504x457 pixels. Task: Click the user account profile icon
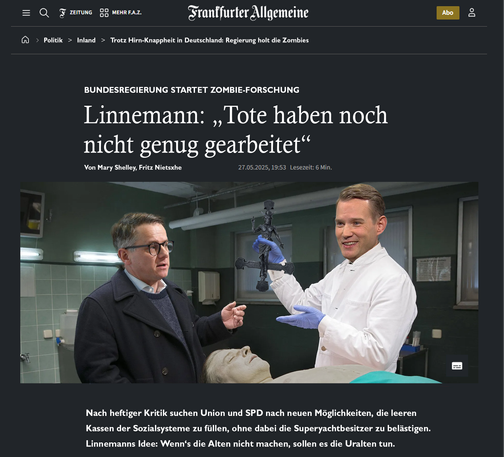tap(471, 13)
